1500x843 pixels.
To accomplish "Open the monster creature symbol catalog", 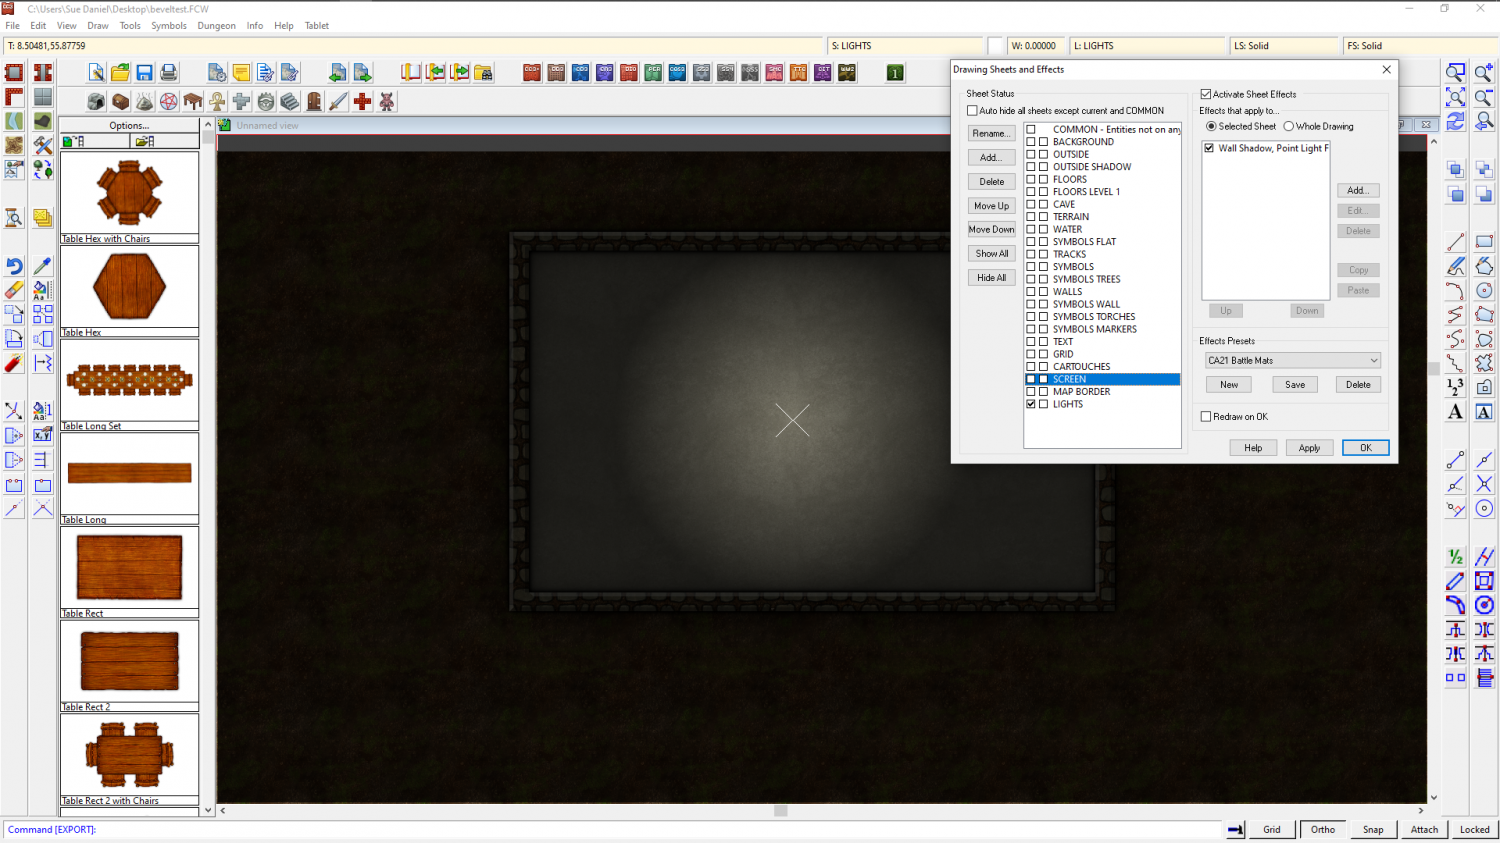I will [x=387, y=101].
